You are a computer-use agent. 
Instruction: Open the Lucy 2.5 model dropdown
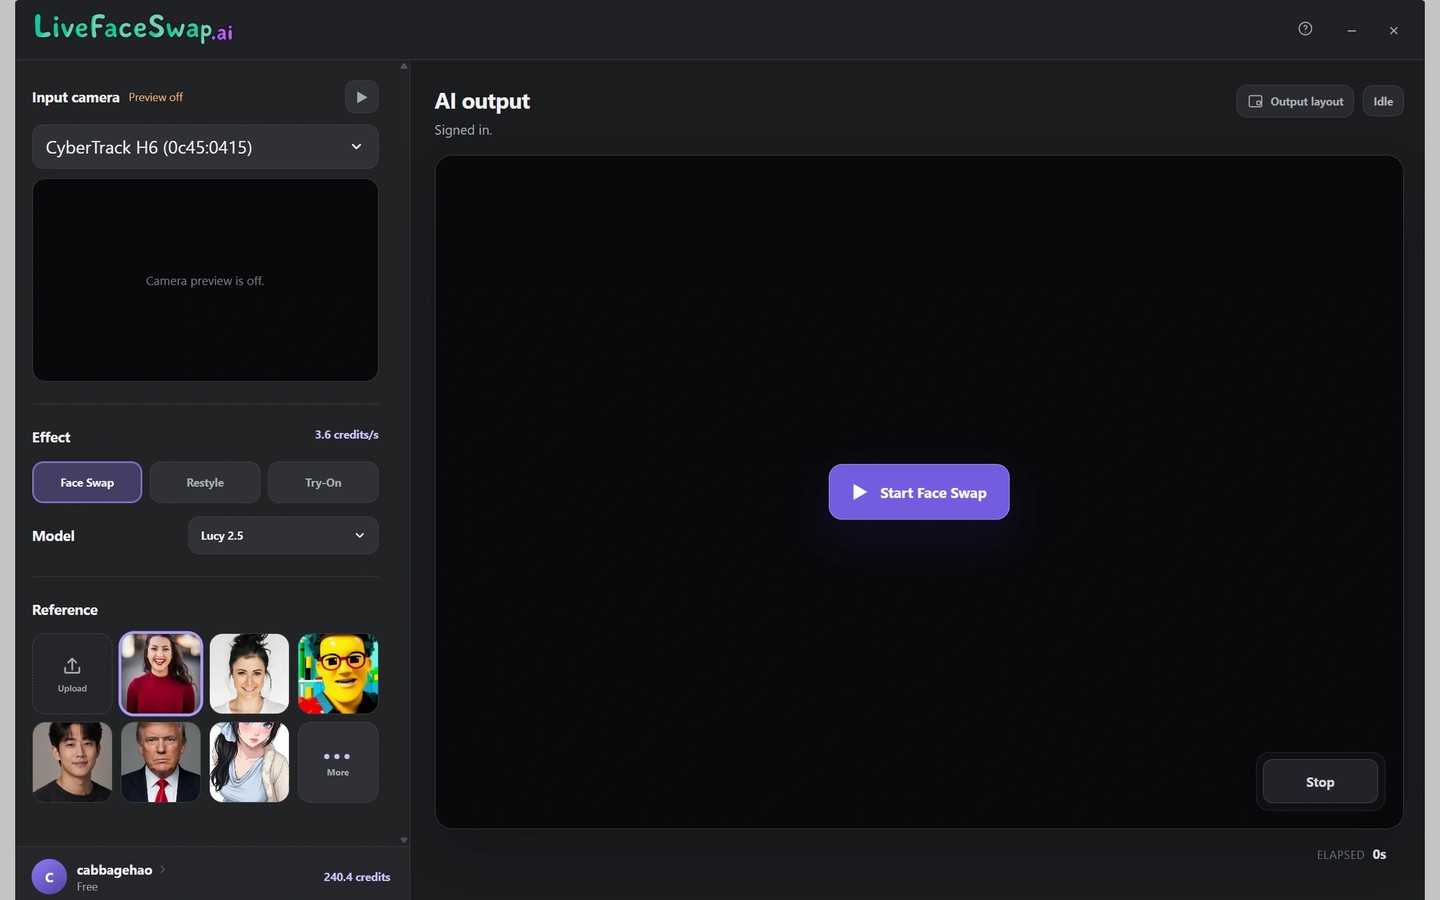coord(283,535)
